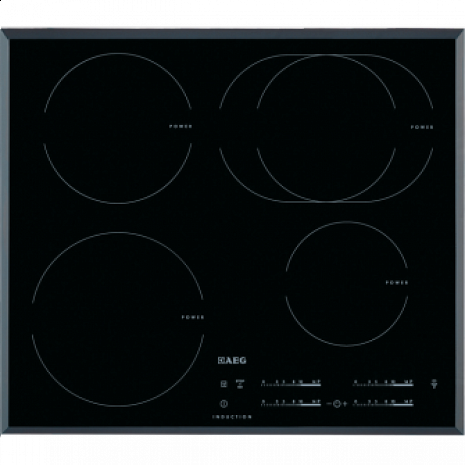The width and height of the screenshot is (465, 465).
Task: Tap the INDUCTION text label
Action: [x=232, y=417]
